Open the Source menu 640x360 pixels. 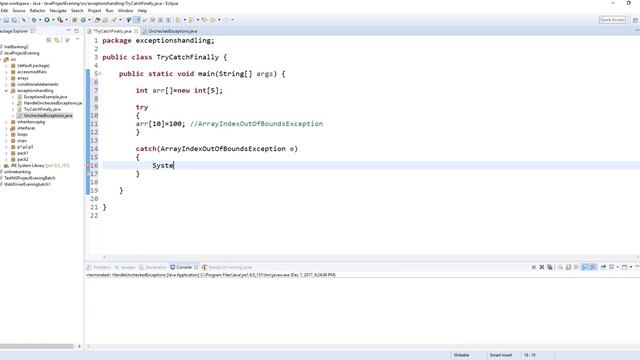19,11
